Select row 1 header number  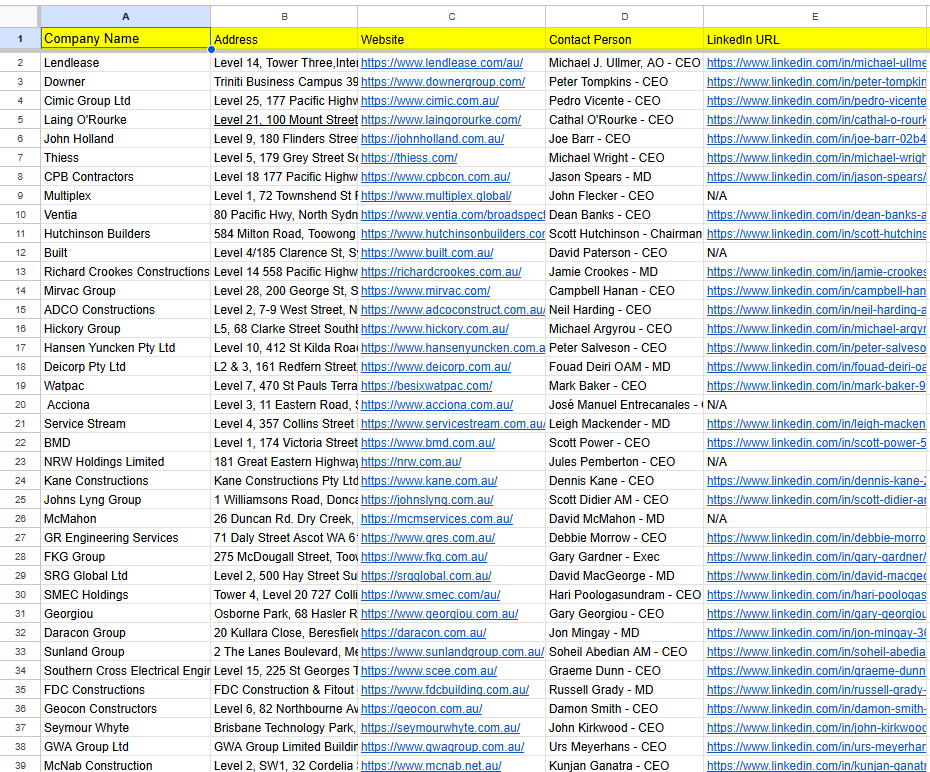pyautogui.click(x=20, y=39)
